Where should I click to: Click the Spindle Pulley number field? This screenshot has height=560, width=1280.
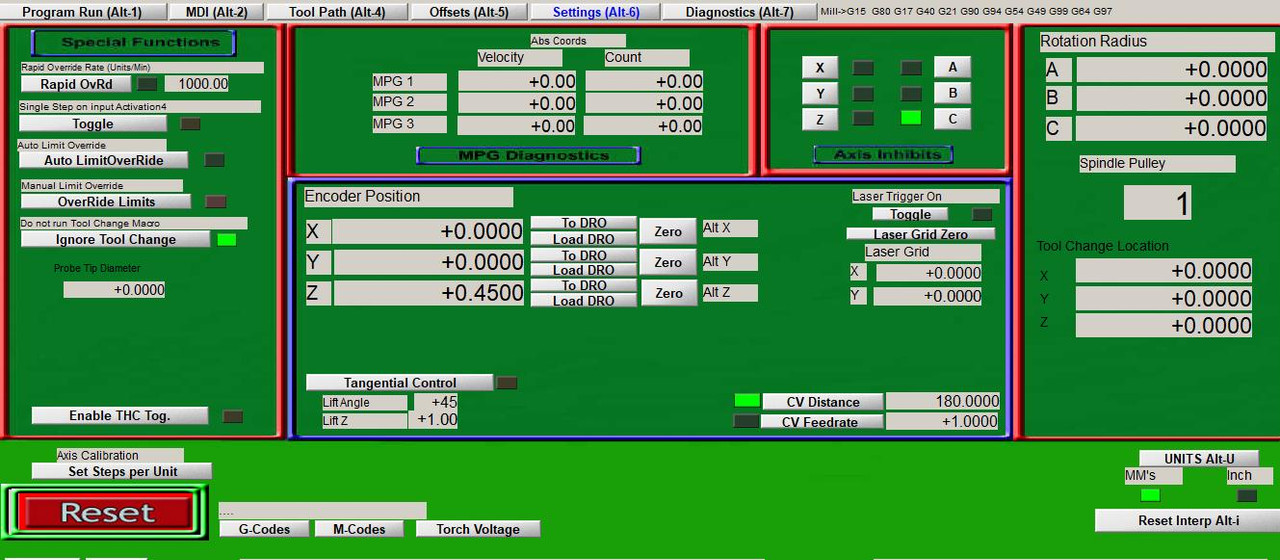(1157, 203)
